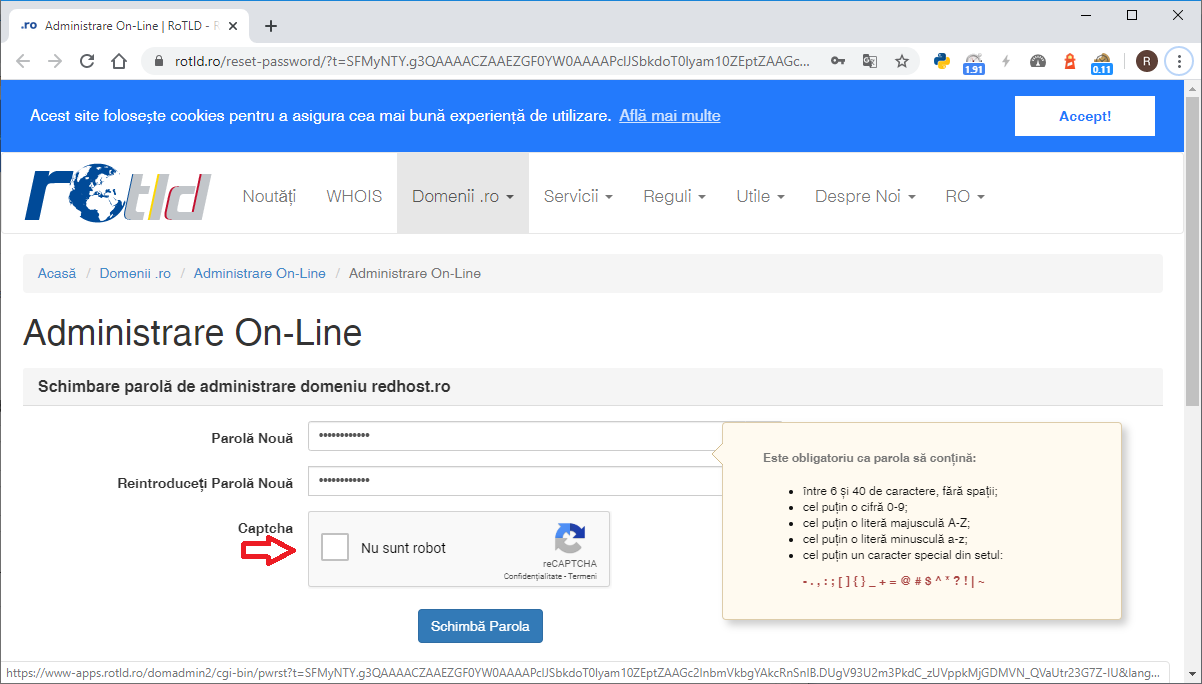Open the WHOIS menu item
The image size is (1202, 684).
click(x=354, y=197)
